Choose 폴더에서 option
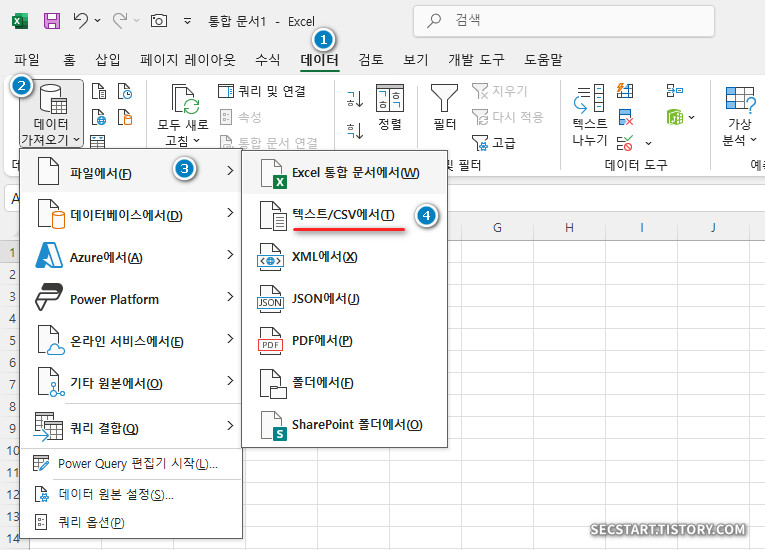Image resolution: width=765 pixels, height=550 pixels. click(x=344, y=383)
